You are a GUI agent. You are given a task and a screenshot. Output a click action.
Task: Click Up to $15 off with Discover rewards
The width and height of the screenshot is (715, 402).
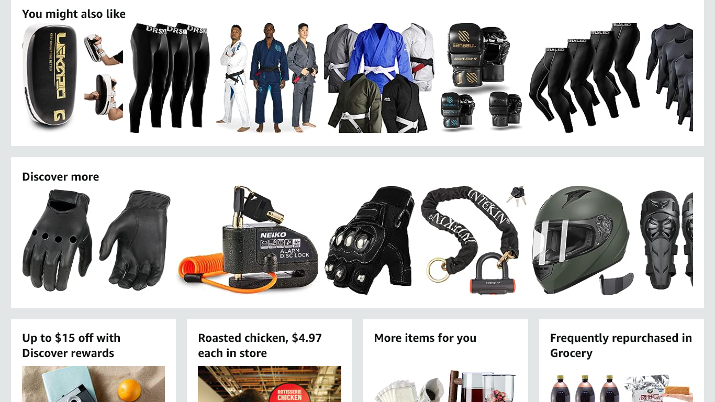71,345
